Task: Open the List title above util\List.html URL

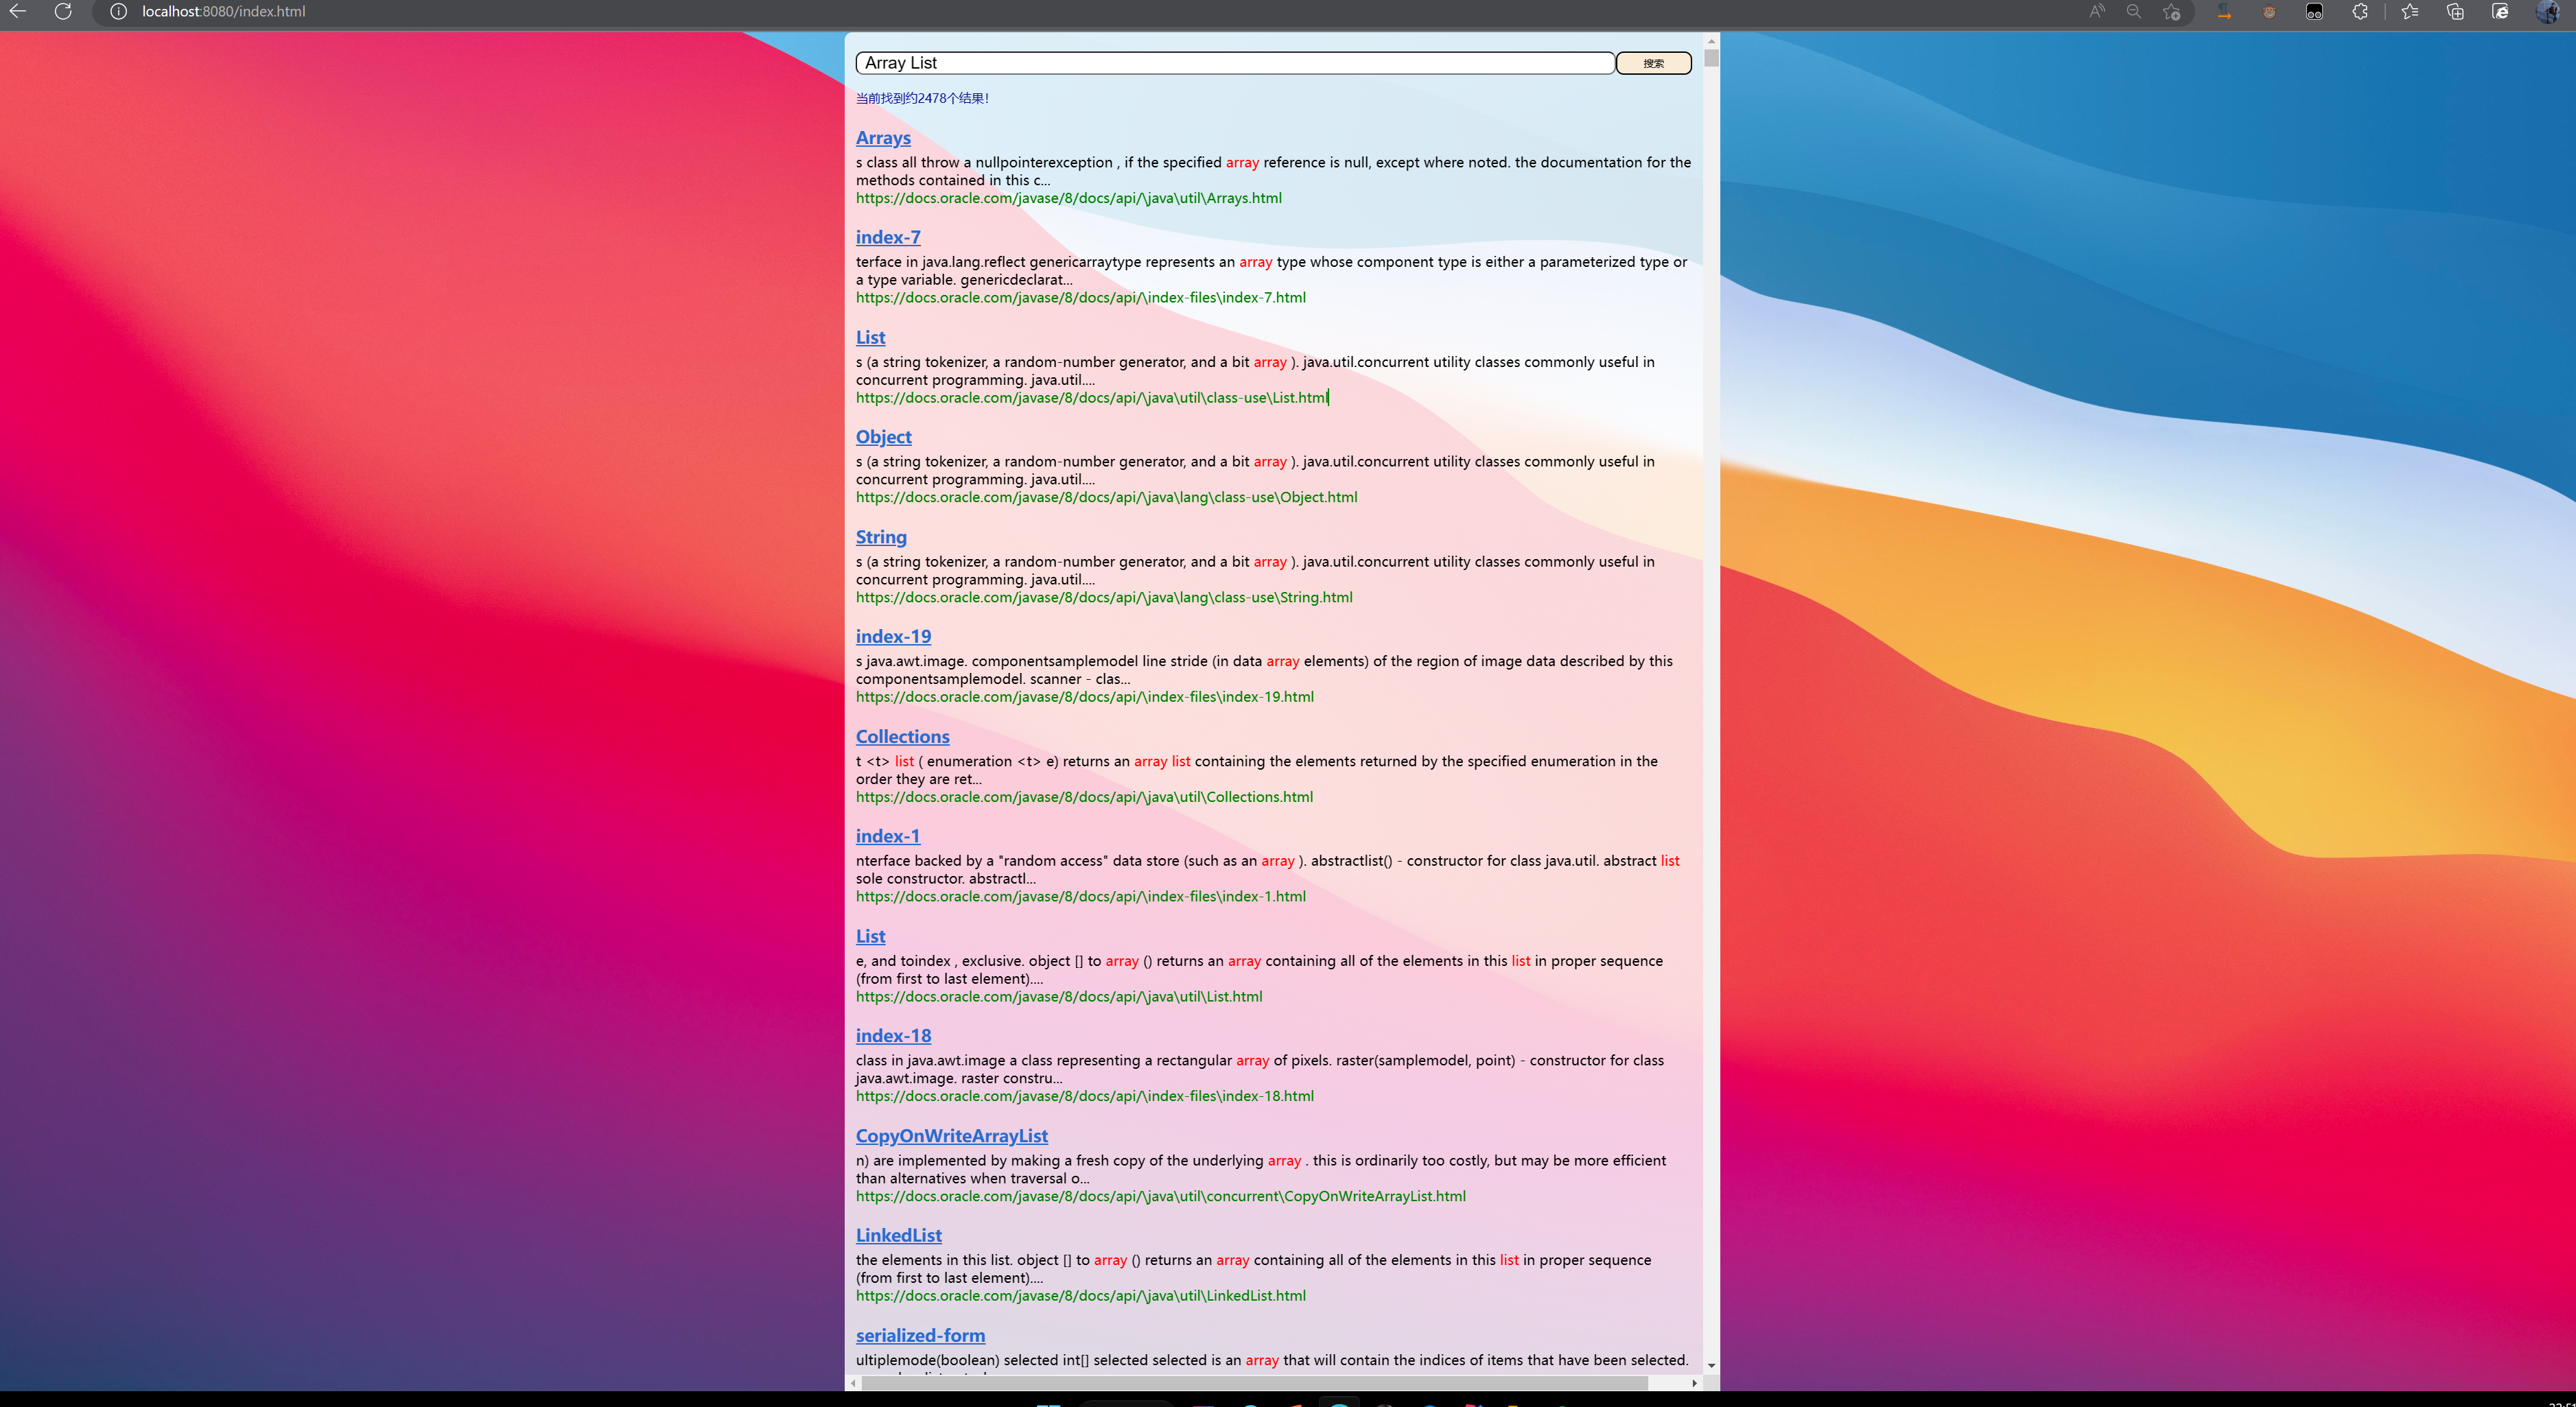Action: [x=870, y=936]
